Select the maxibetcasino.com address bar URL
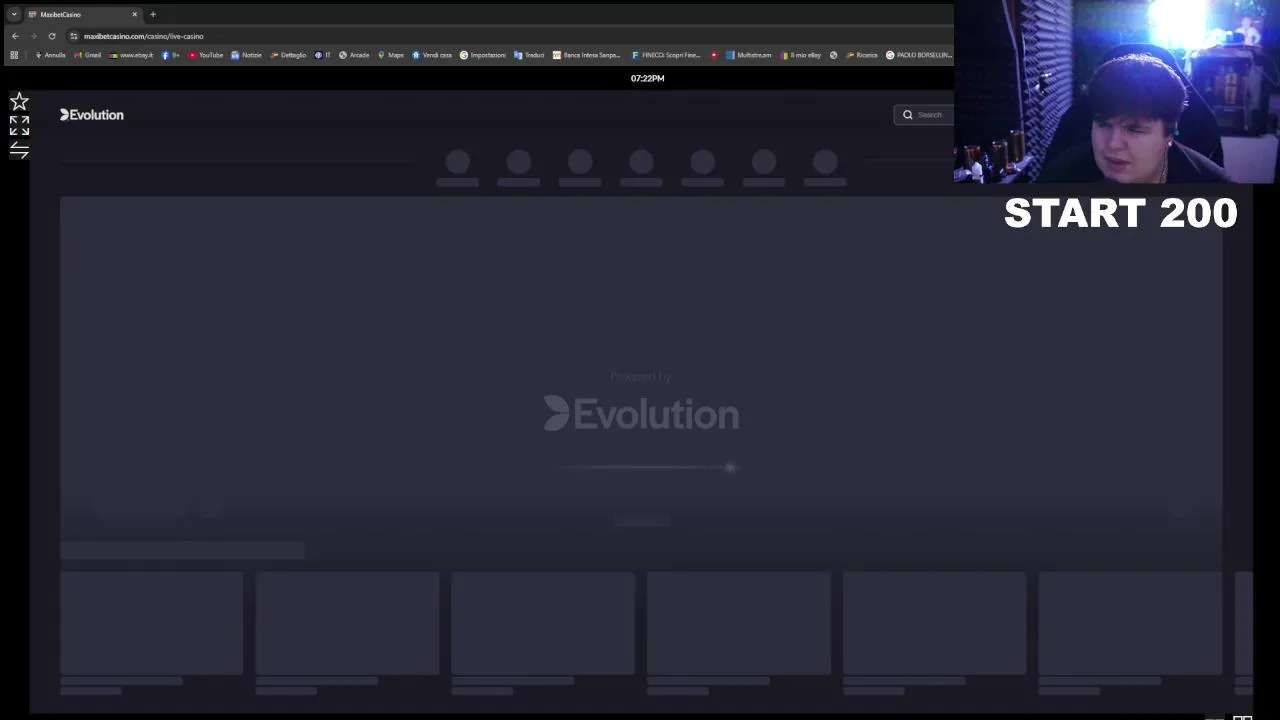1280x720 pixels. 143,36
